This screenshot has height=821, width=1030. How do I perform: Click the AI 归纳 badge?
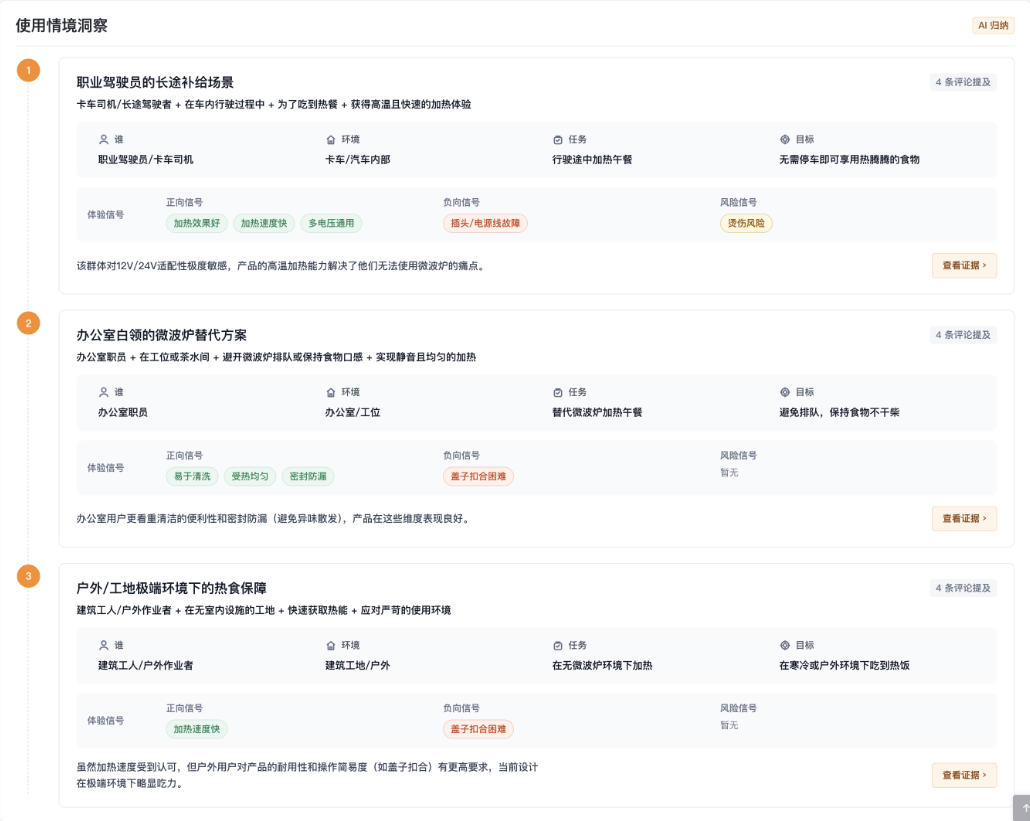993,25
